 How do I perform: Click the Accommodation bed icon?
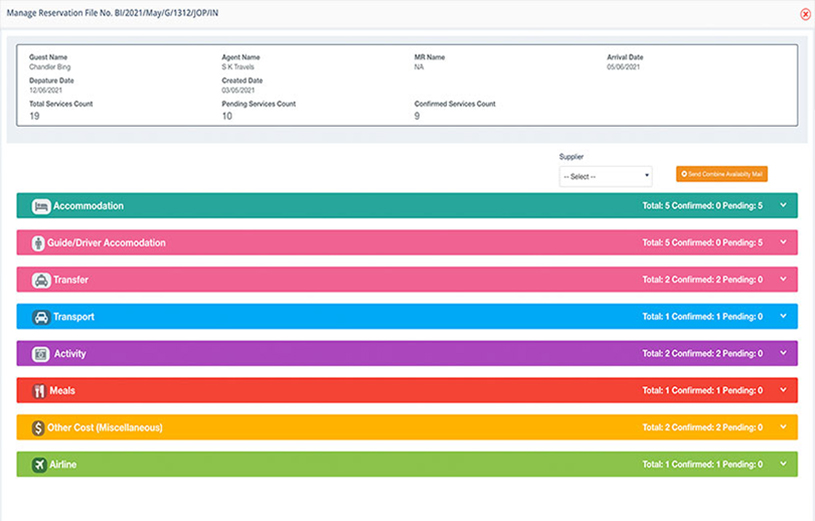click(x=41, y=206)
